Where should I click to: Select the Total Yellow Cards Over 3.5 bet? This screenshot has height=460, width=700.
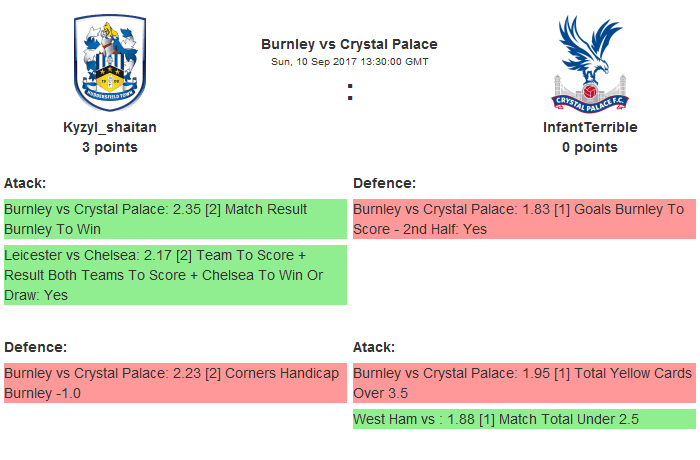(x=523, y=383)
